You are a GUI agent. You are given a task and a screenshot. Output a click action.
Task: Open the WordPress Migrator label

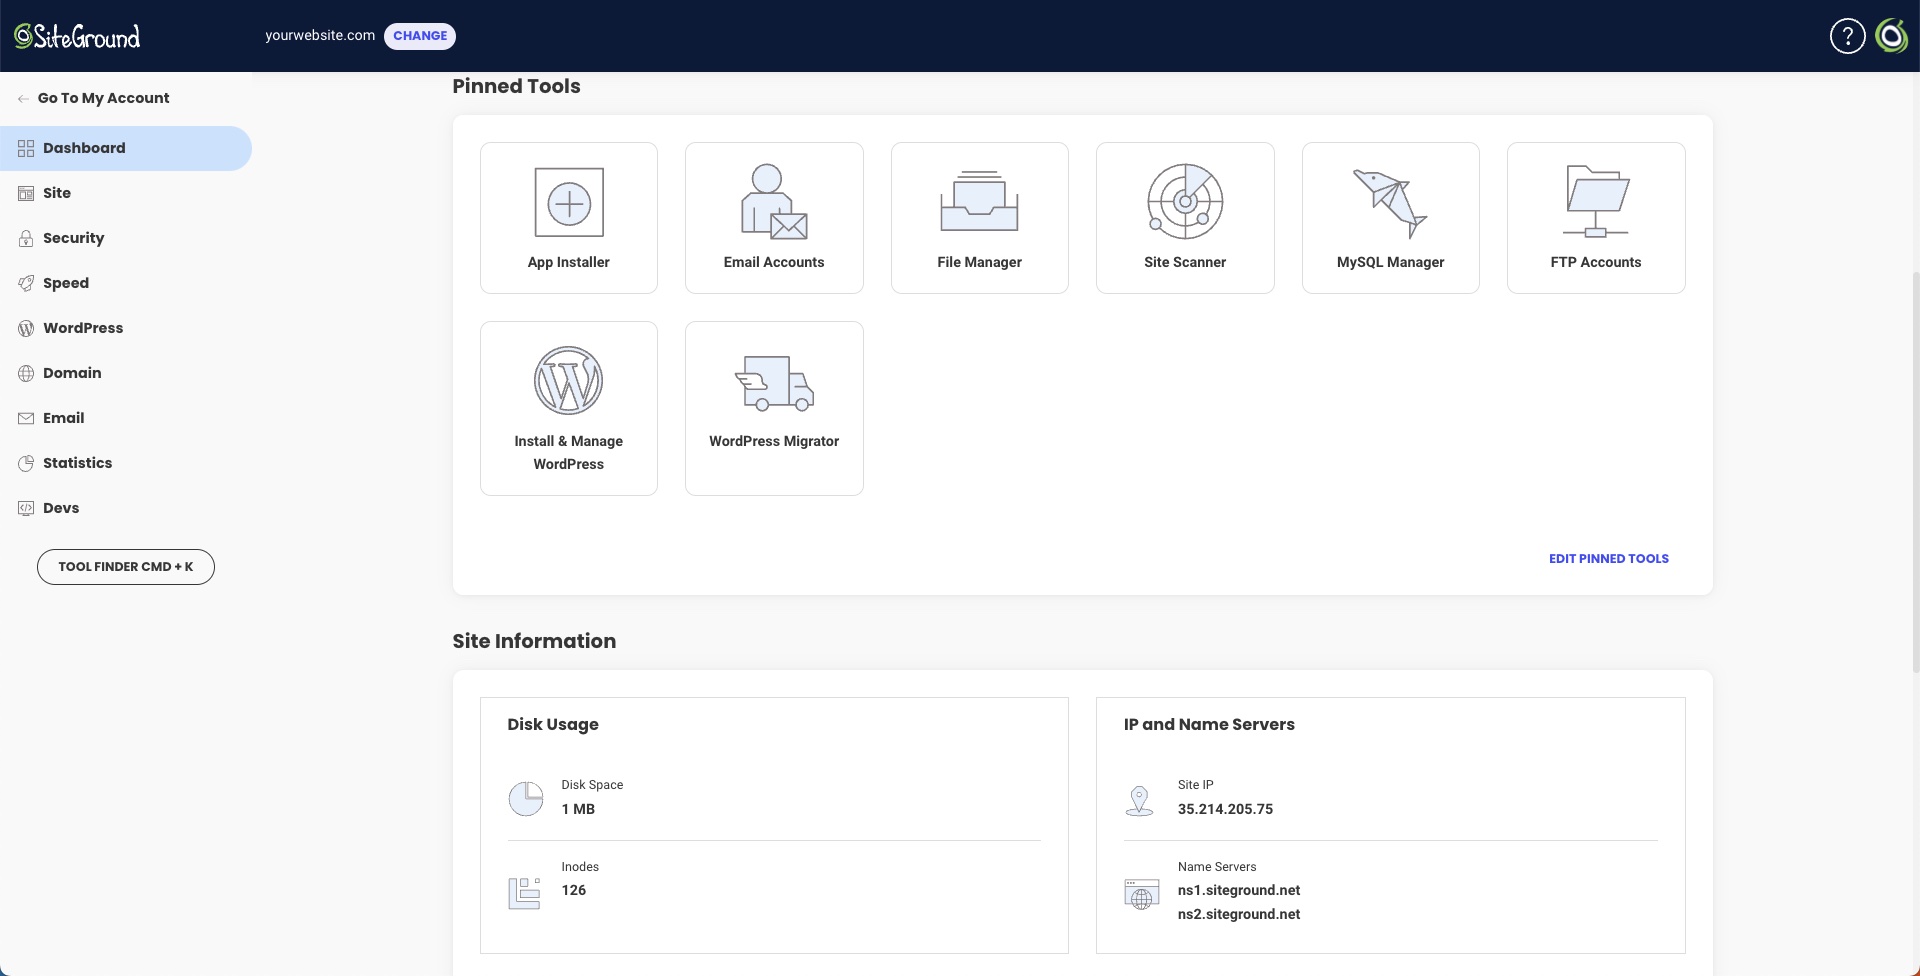774,441
